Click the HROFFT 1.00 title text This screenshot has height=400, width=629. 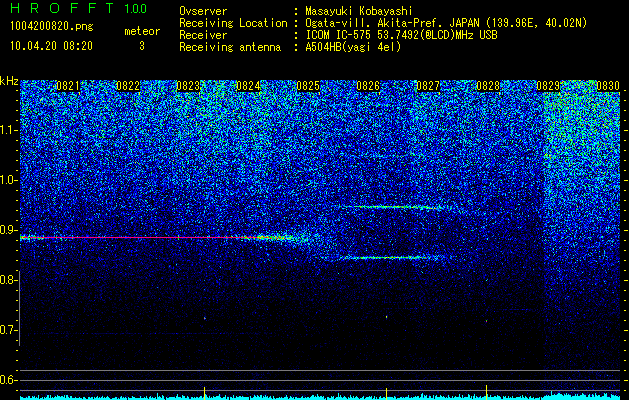[x=79, y=8]
